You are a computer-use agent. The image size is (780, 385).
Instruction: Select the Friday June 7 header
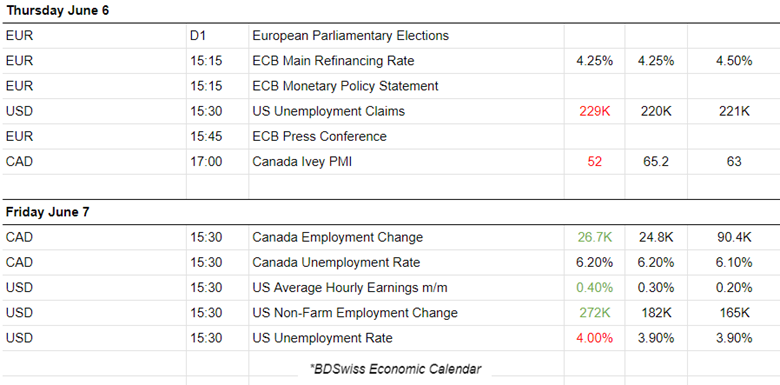(47, 212)
